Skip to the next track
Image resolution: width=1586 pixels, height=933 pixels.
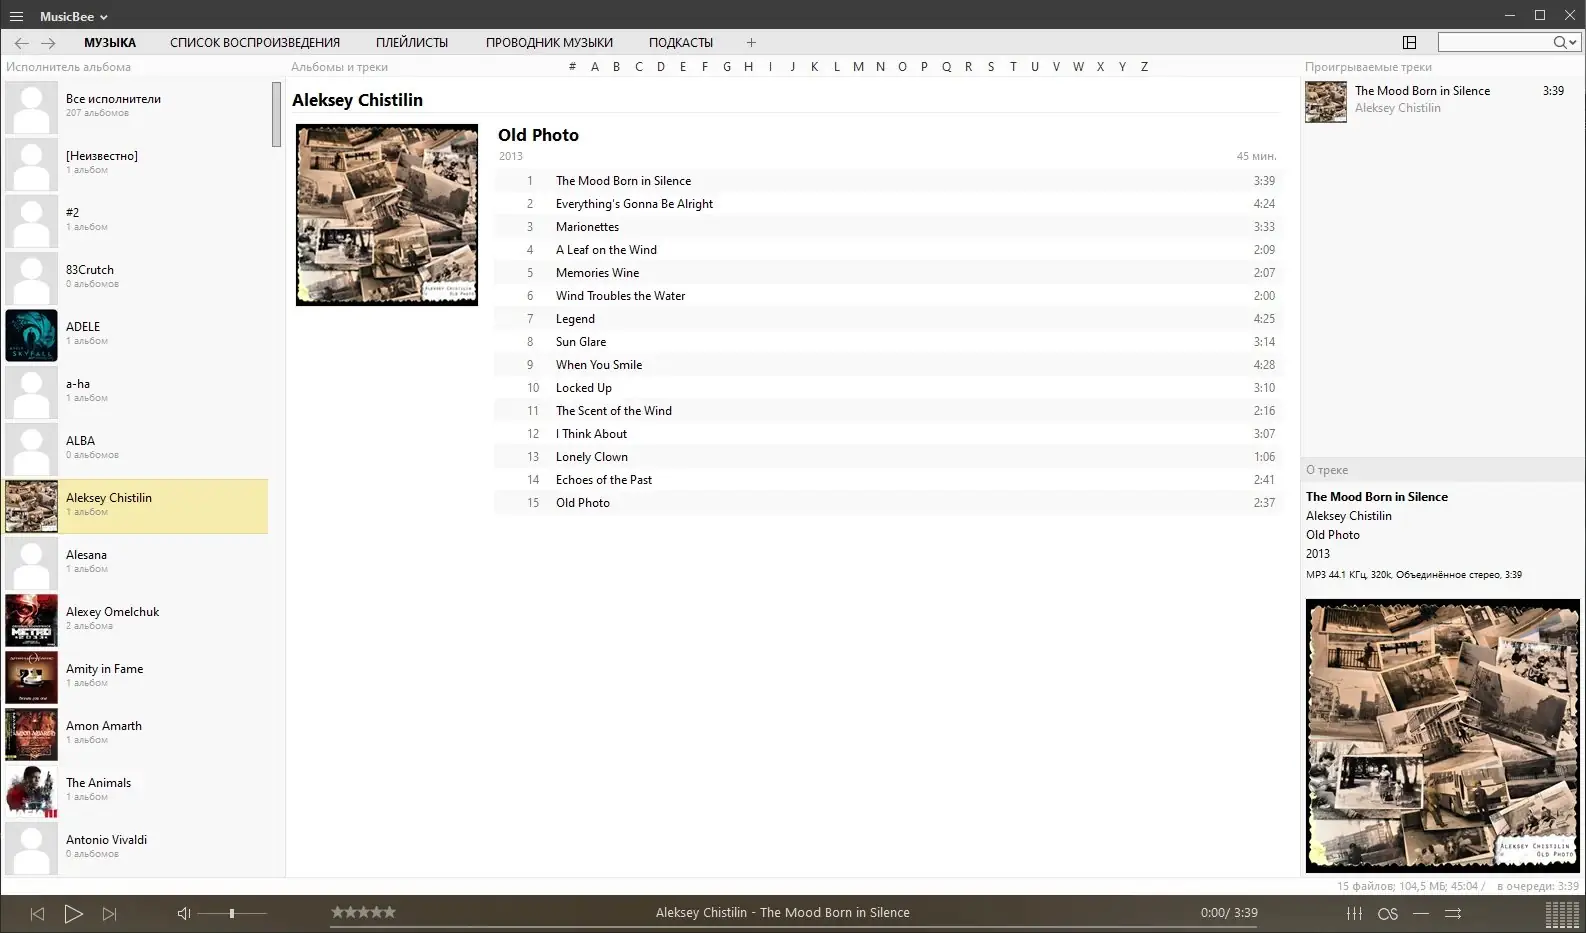tap(110, 913)
